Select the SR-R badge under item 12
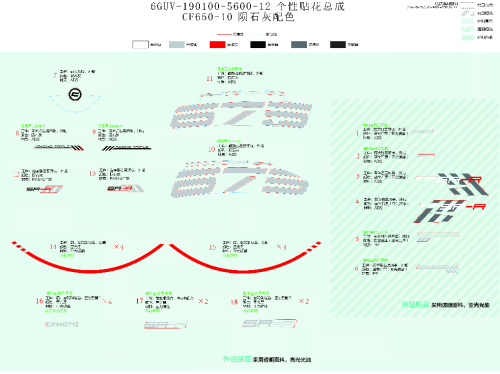The width and height of the screenshot is (500, 374). (44, 189)
